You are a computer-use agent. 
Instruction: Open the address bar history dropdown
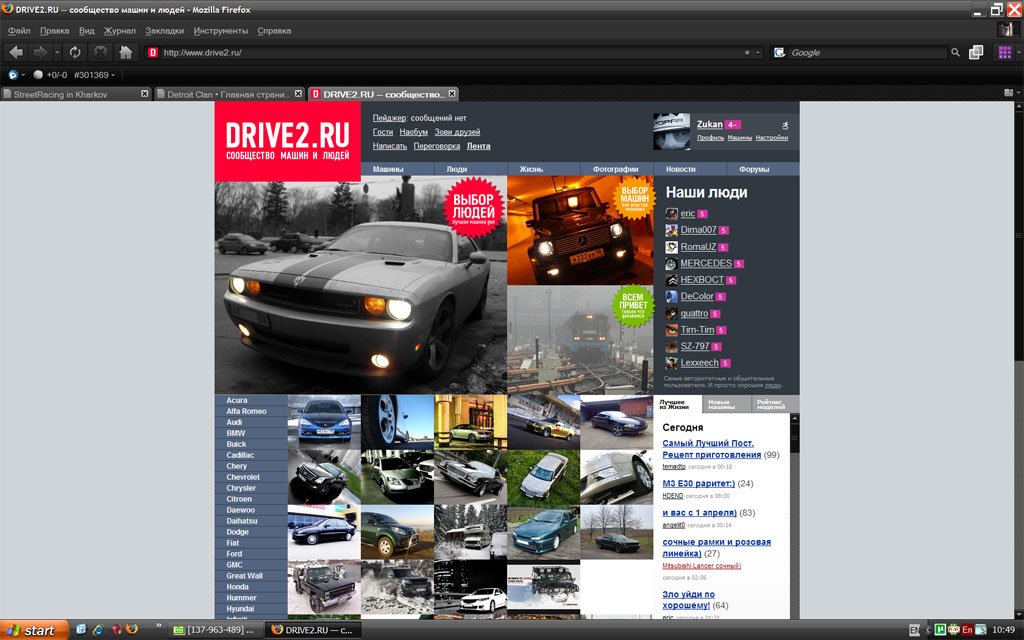point(758,52)
